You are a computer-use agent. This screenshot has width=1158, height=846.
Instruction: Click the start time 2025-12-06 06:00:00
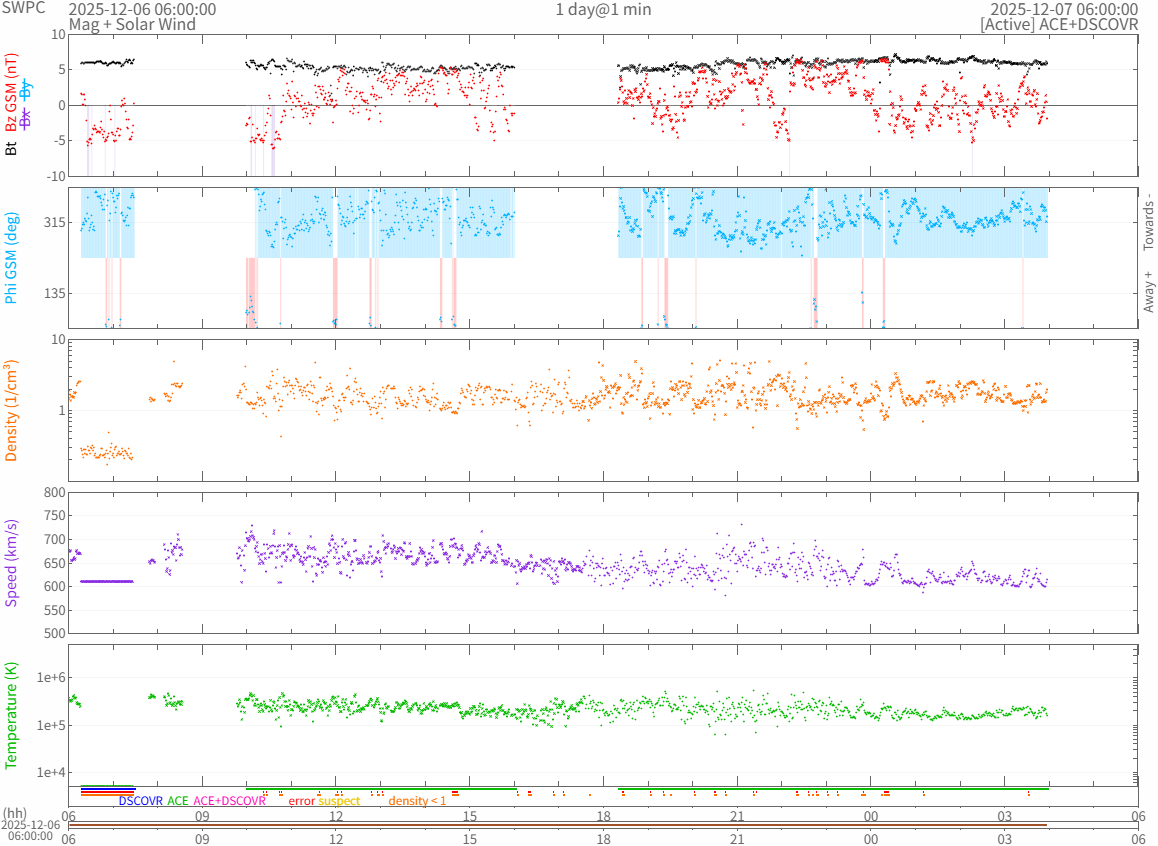[142, 9]
